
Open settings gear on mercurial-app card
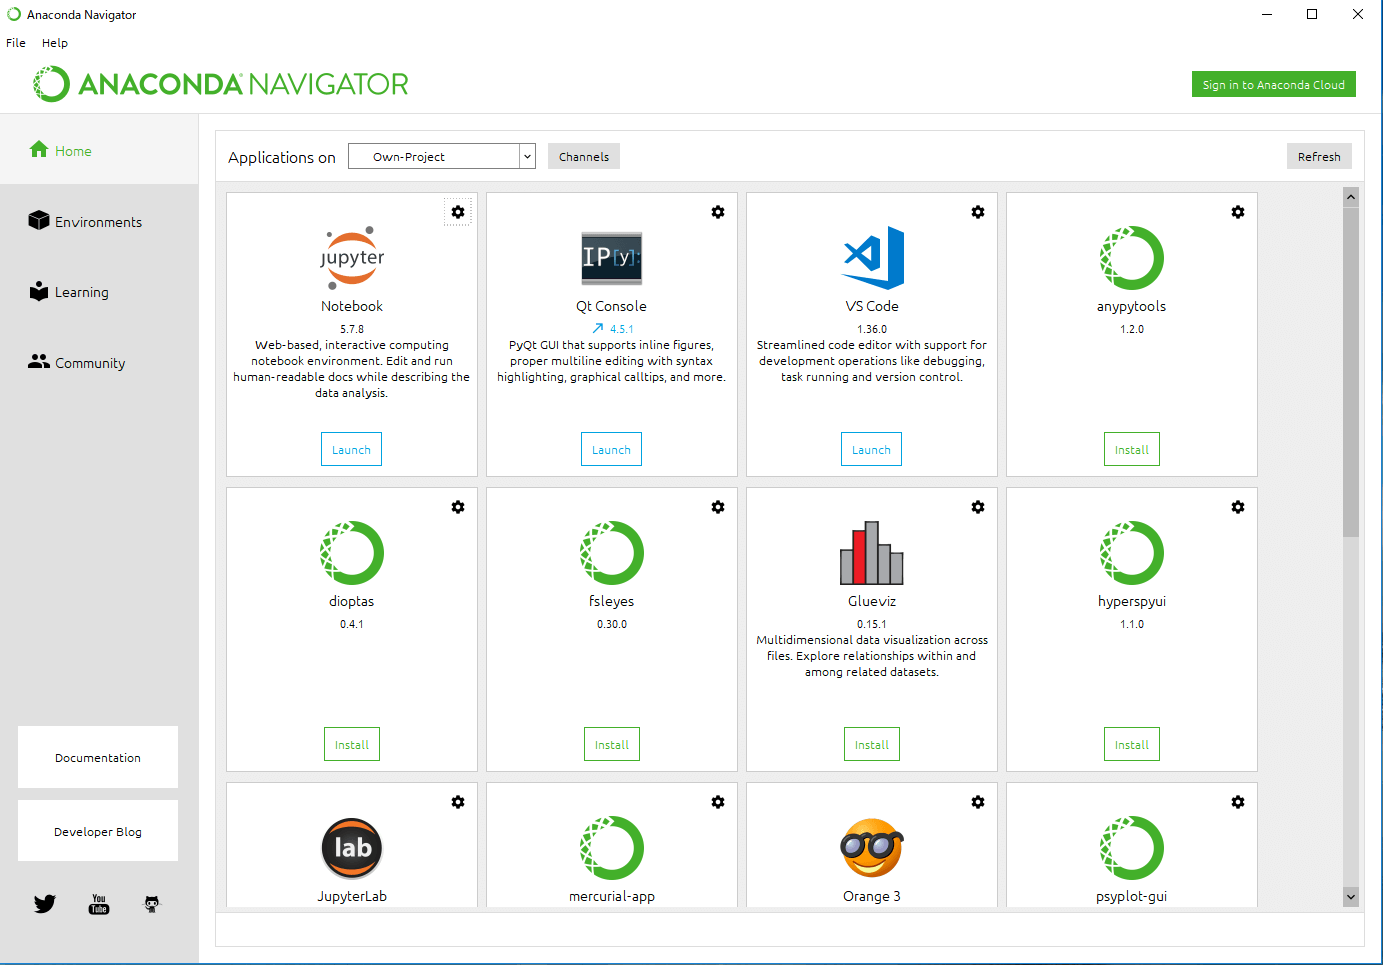[718, 802]
